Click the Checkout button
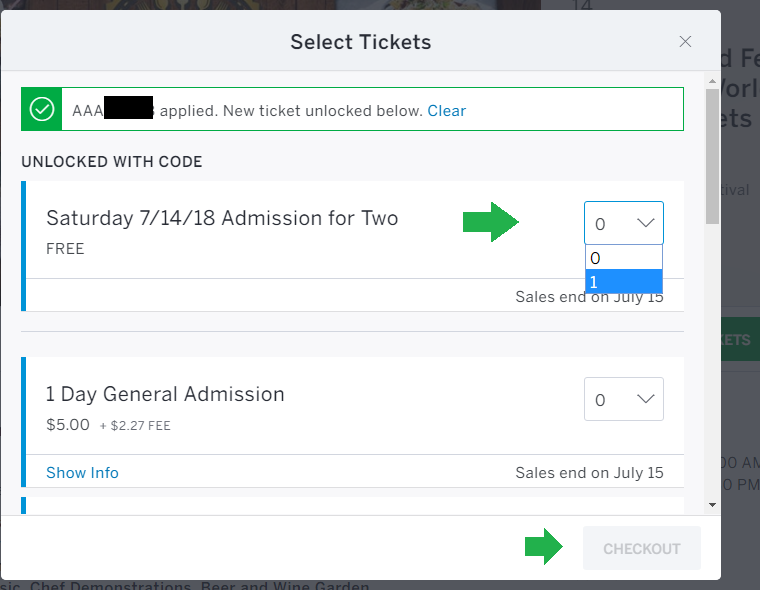Screen dimensions: 760x590 (642, 548)
